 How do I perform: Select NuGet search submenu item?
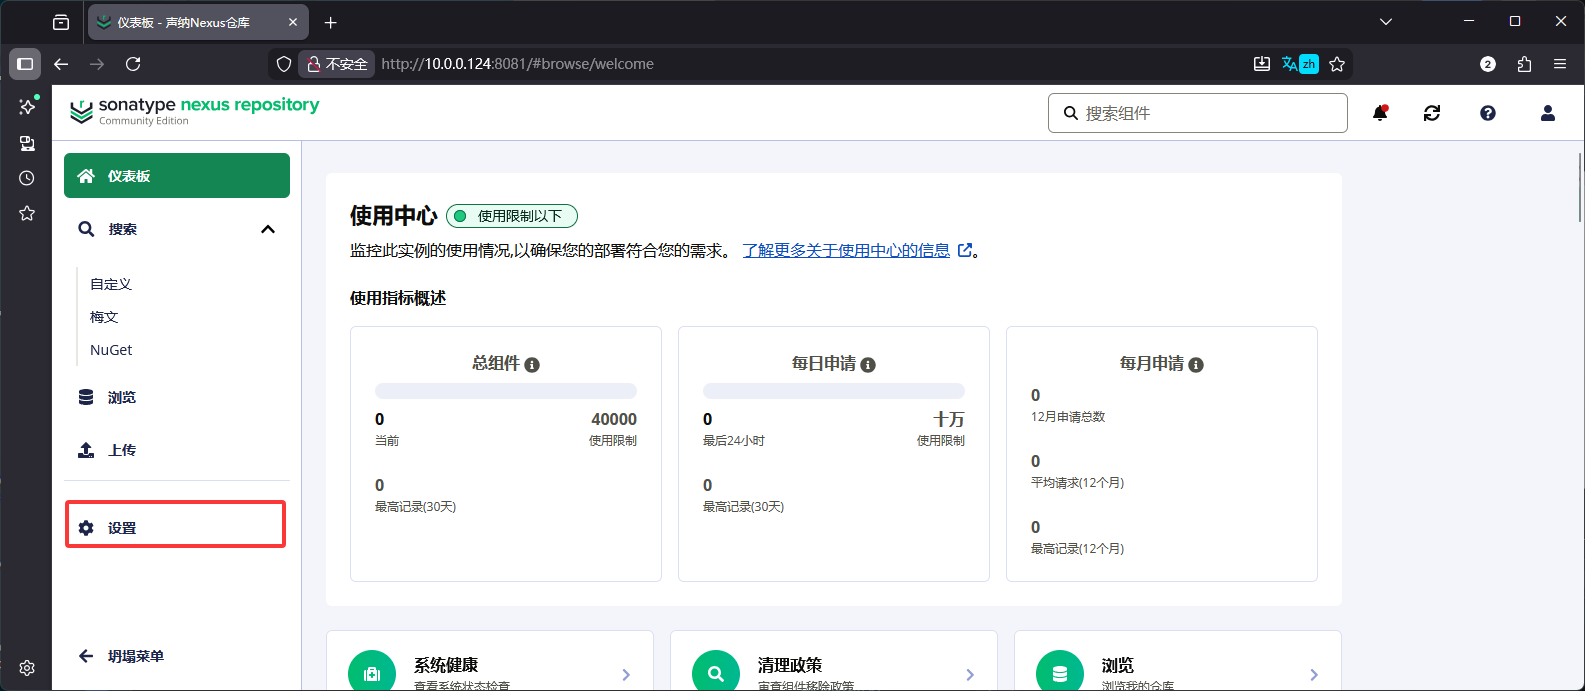click(x=111, y=350)
